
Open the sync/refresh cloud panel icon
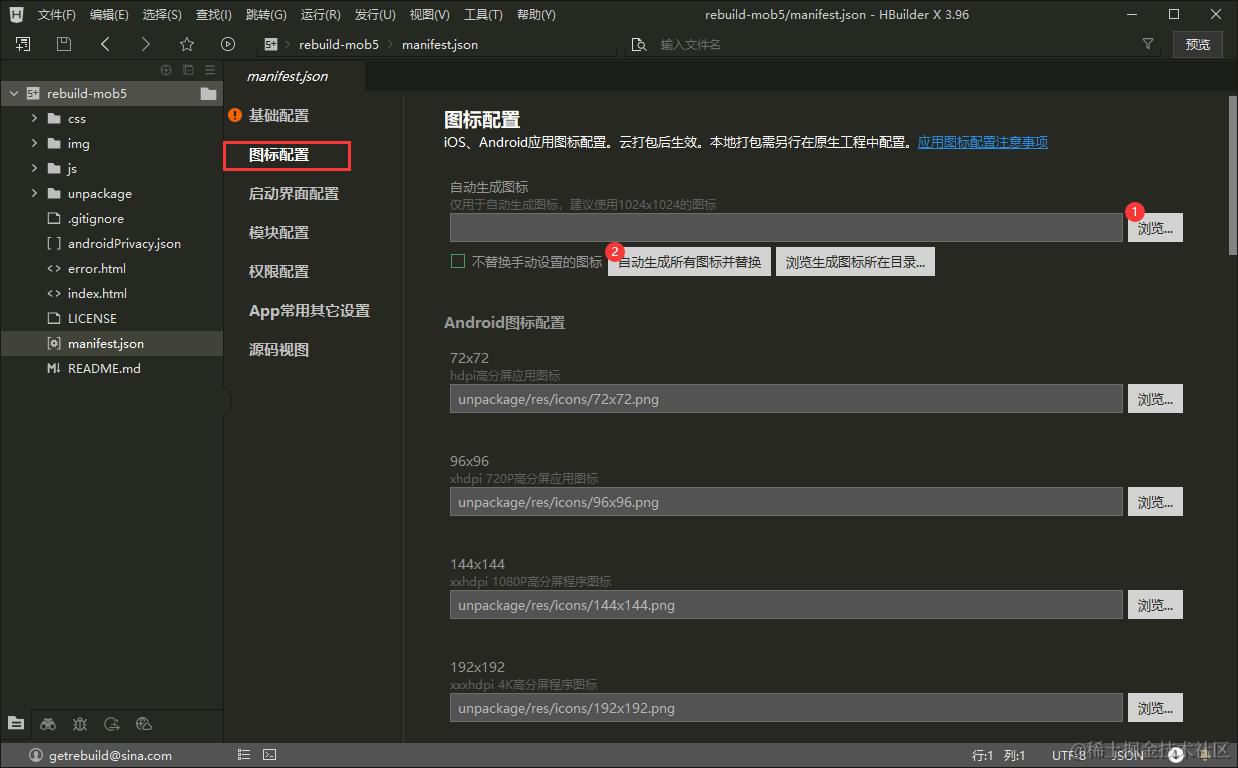(112, 724)
